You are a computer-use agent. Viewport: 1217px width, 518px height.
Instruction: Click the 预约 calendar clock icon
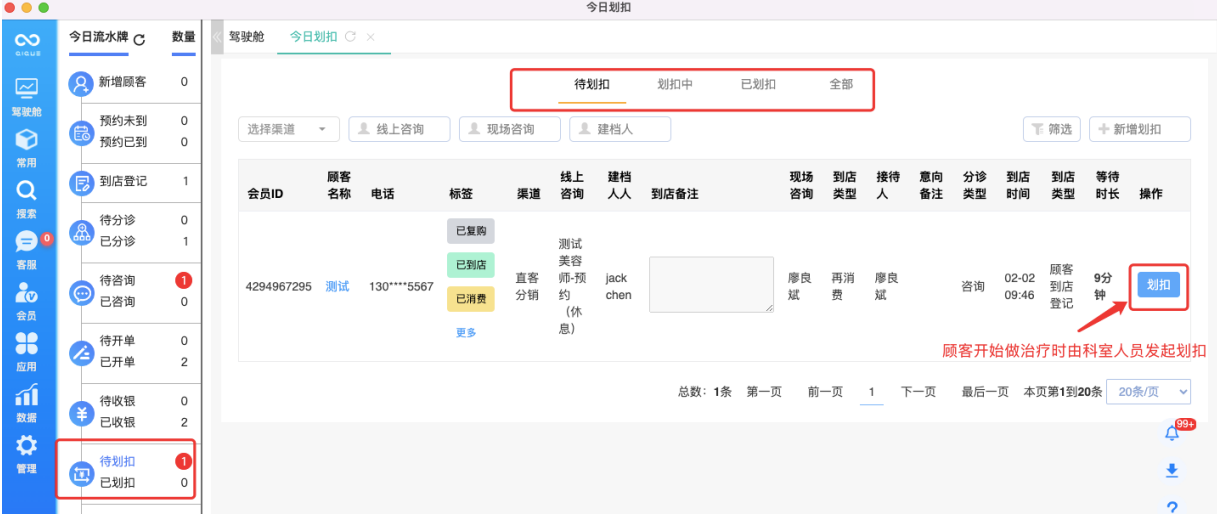(81, 132)
